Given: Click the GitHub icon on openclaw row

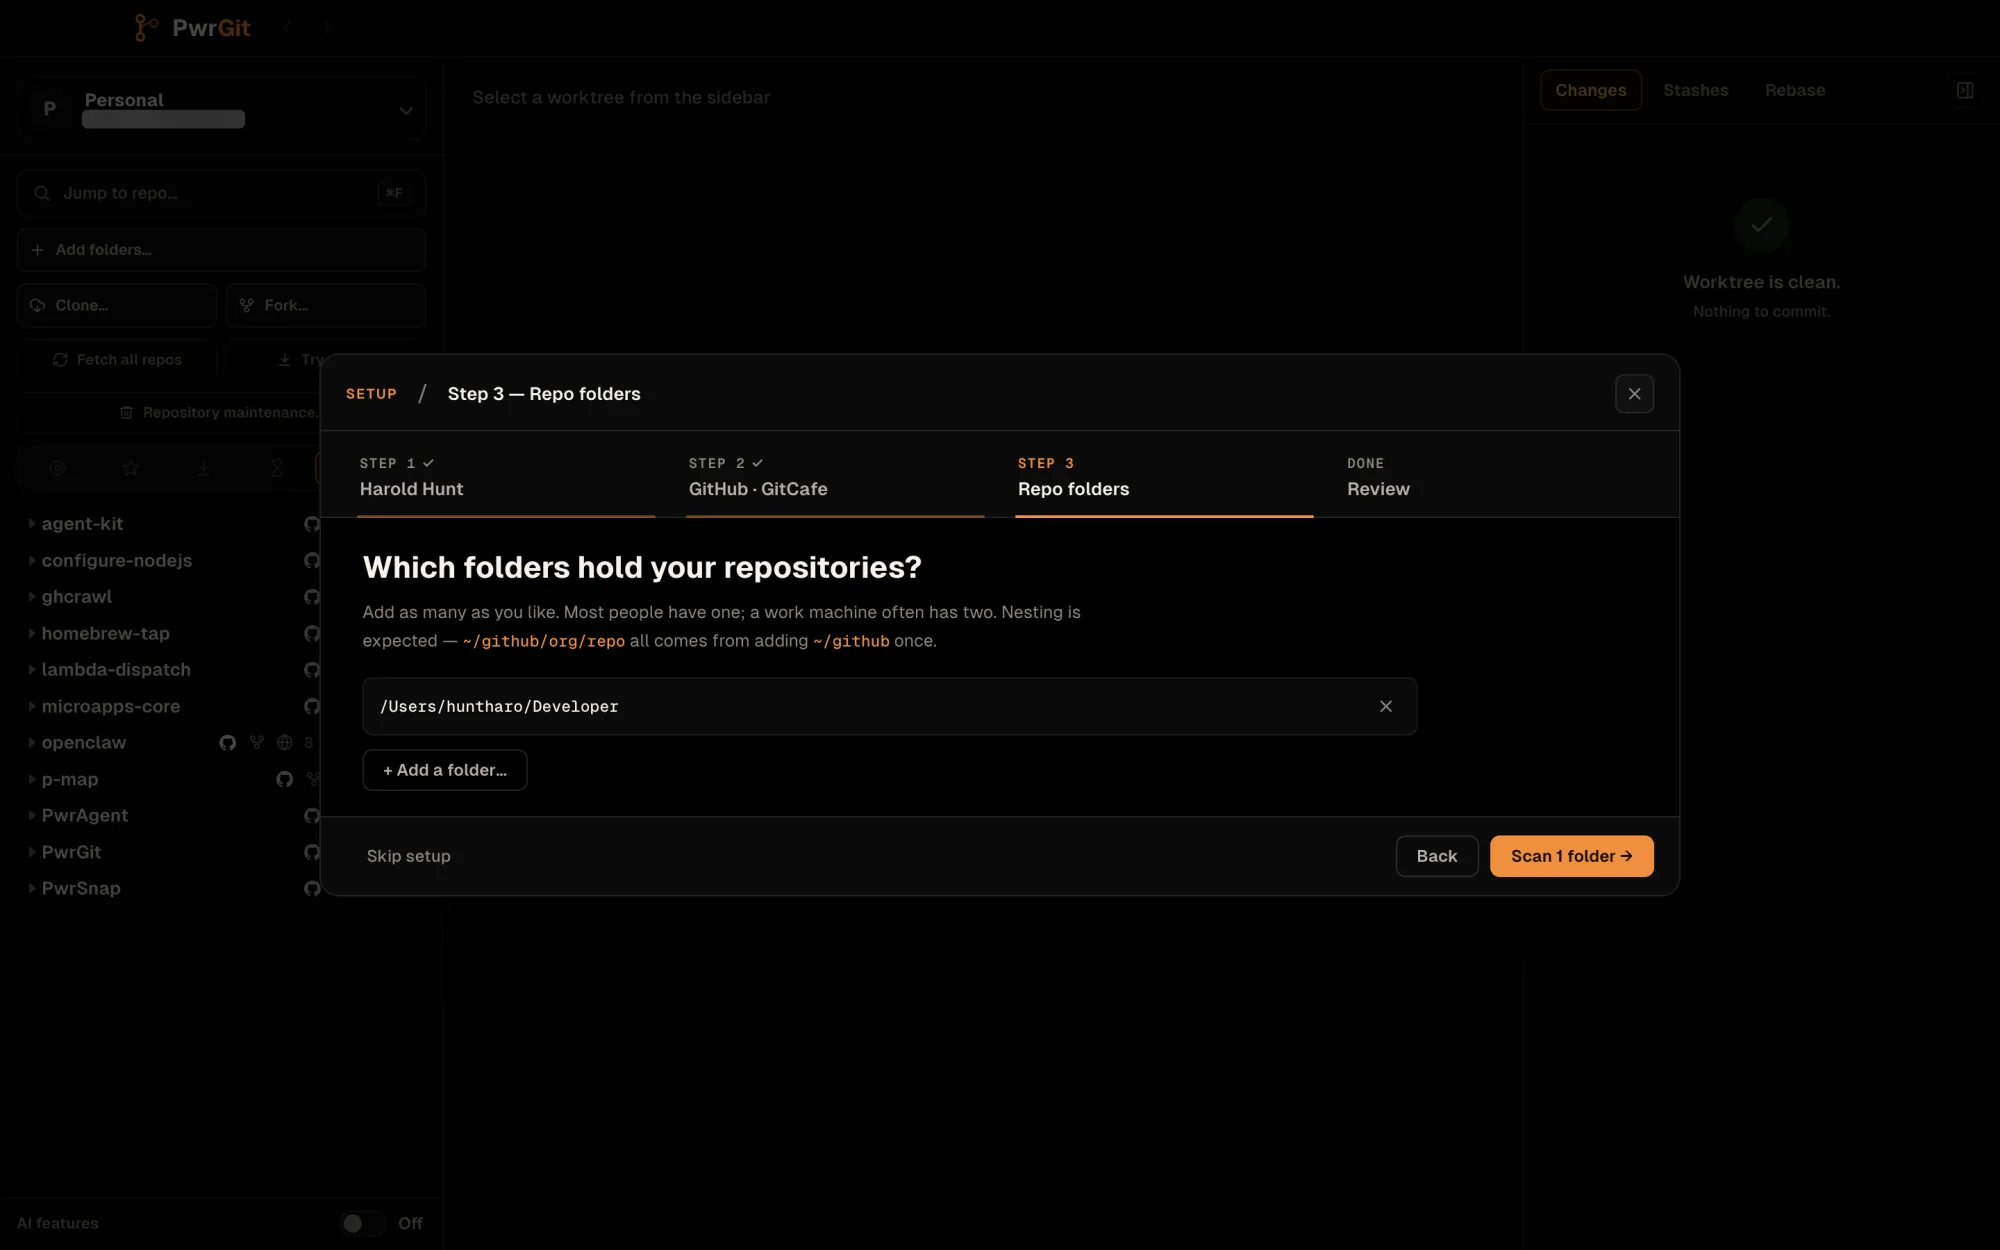Looking at the screenshot, I should click(228, 743).
